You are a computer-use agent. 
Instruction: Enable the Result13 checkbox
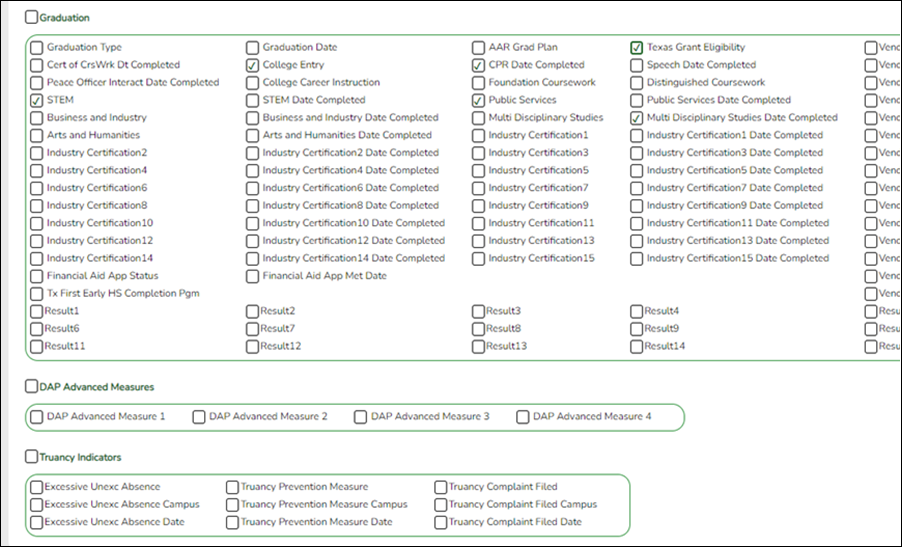(x=479, y=347)
